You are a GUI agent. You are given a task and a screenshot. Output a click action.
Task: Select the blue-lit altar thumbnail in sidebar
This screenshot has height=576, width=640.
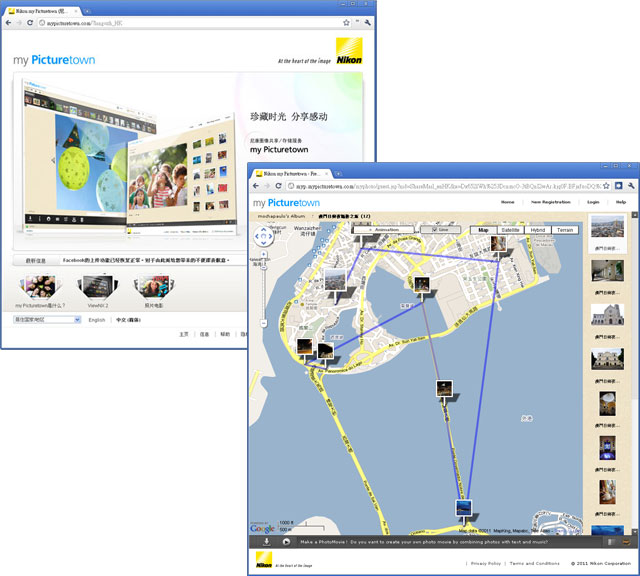coord(607,448)
